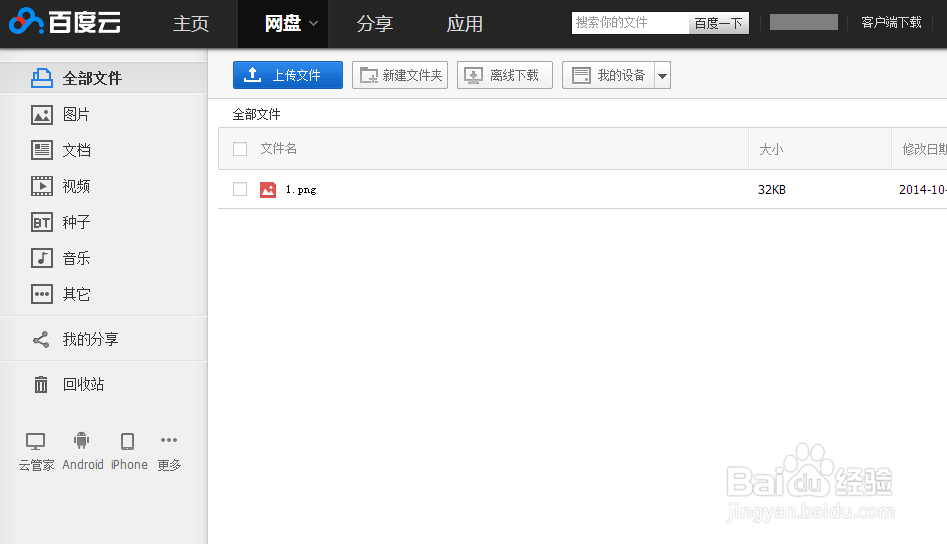This screenshot has height=544, width=947.
Task: Click the 2014-10 modified date of 1.png
Action: [922, 190]
